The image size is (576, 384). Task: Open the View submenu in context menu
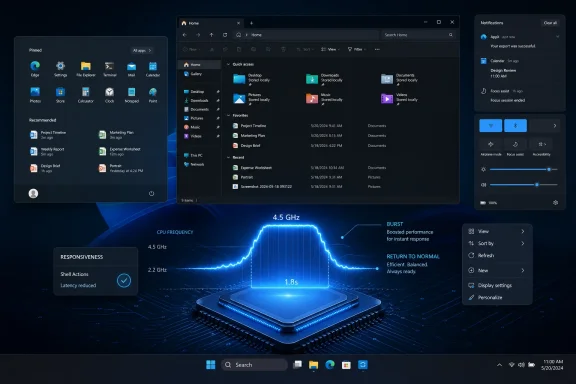tap(497, 231)
